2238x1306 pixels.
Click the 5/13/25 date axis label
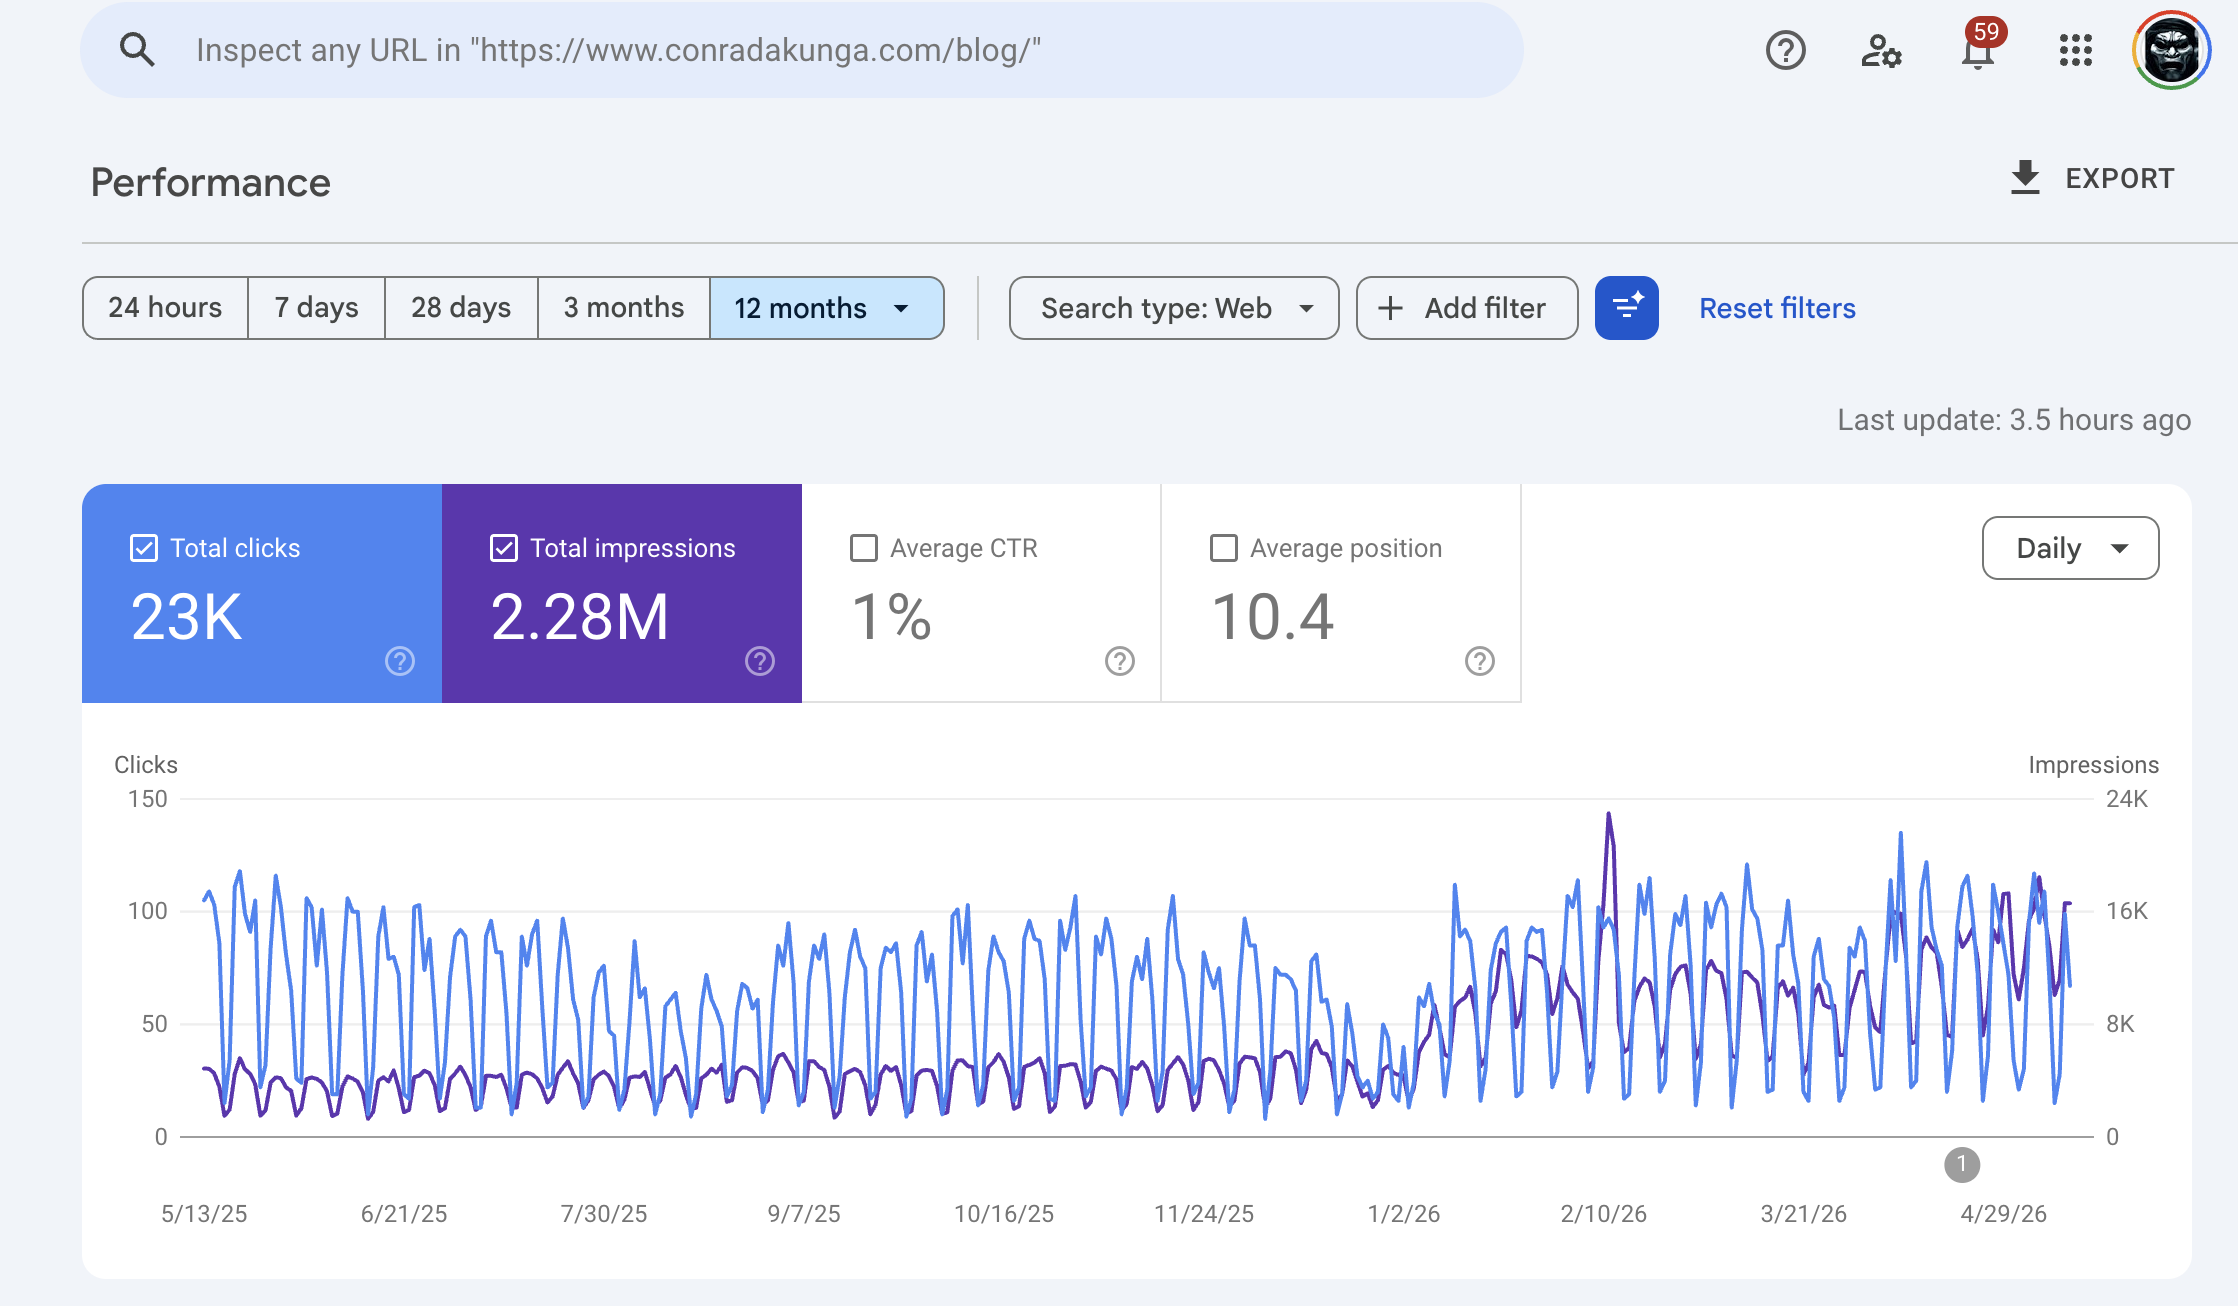204,1214
